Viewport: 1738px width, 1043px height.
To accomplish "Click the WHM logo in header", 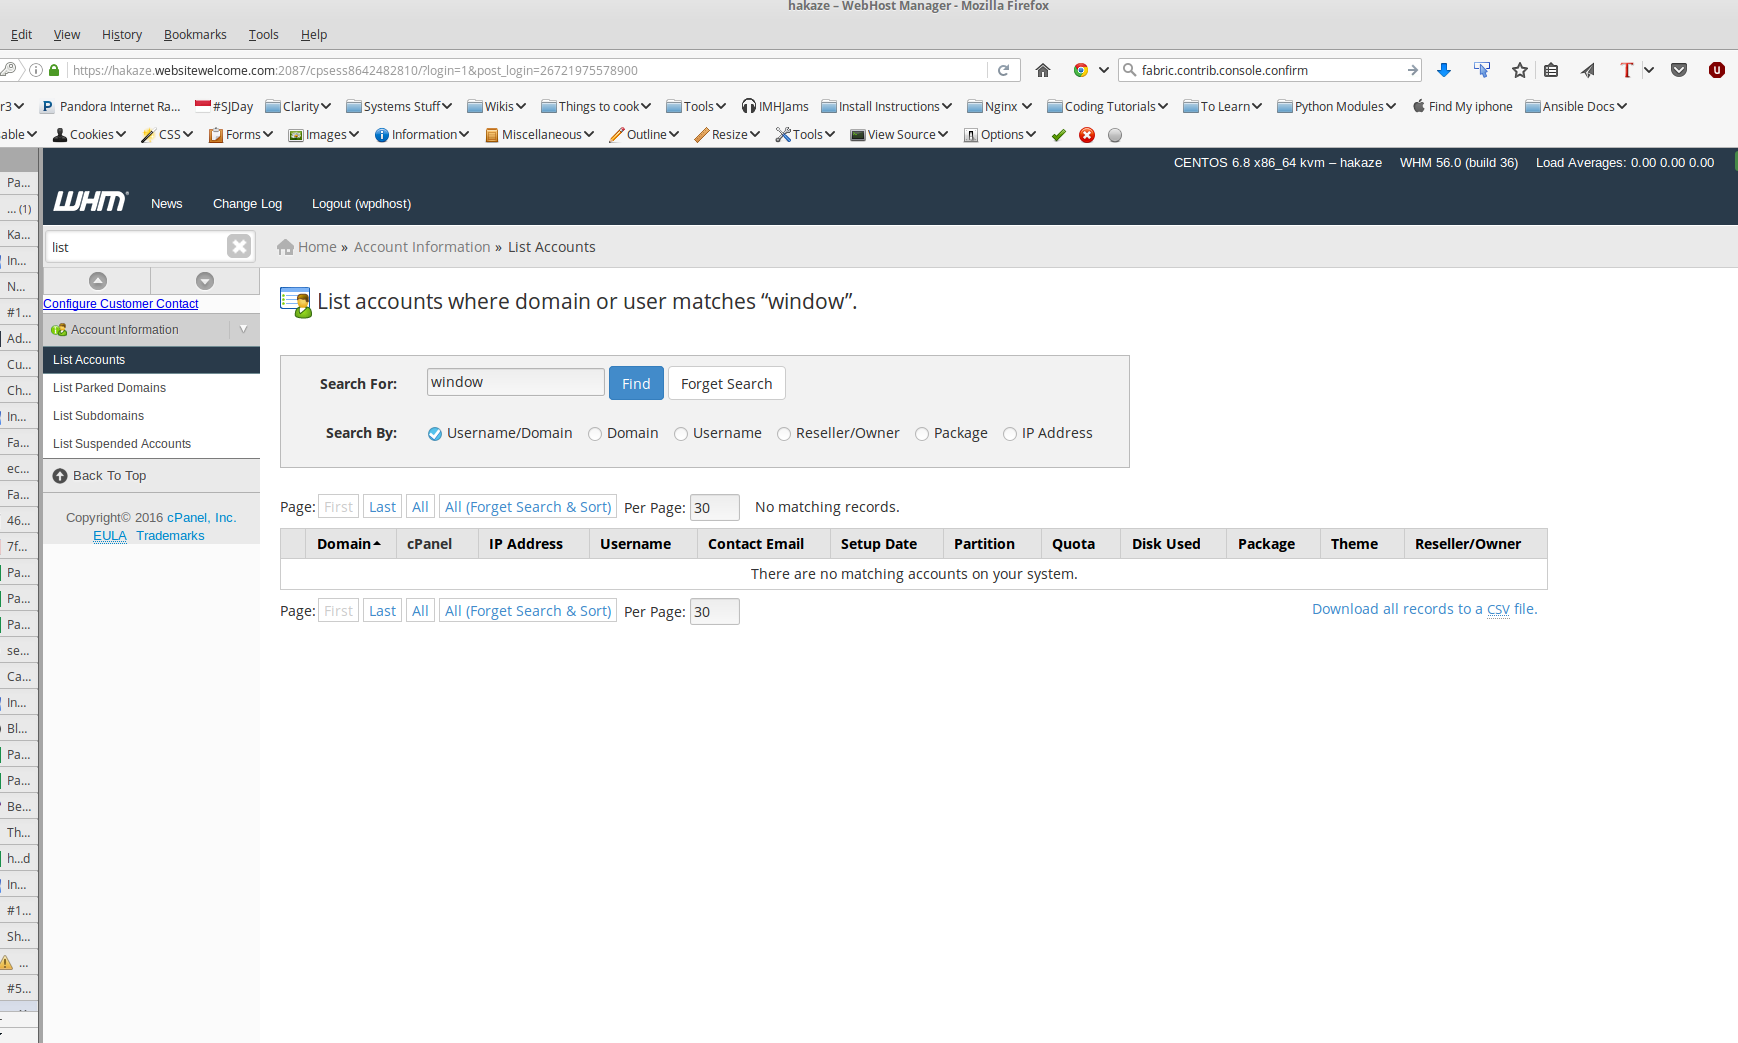I will click(90, 202).
